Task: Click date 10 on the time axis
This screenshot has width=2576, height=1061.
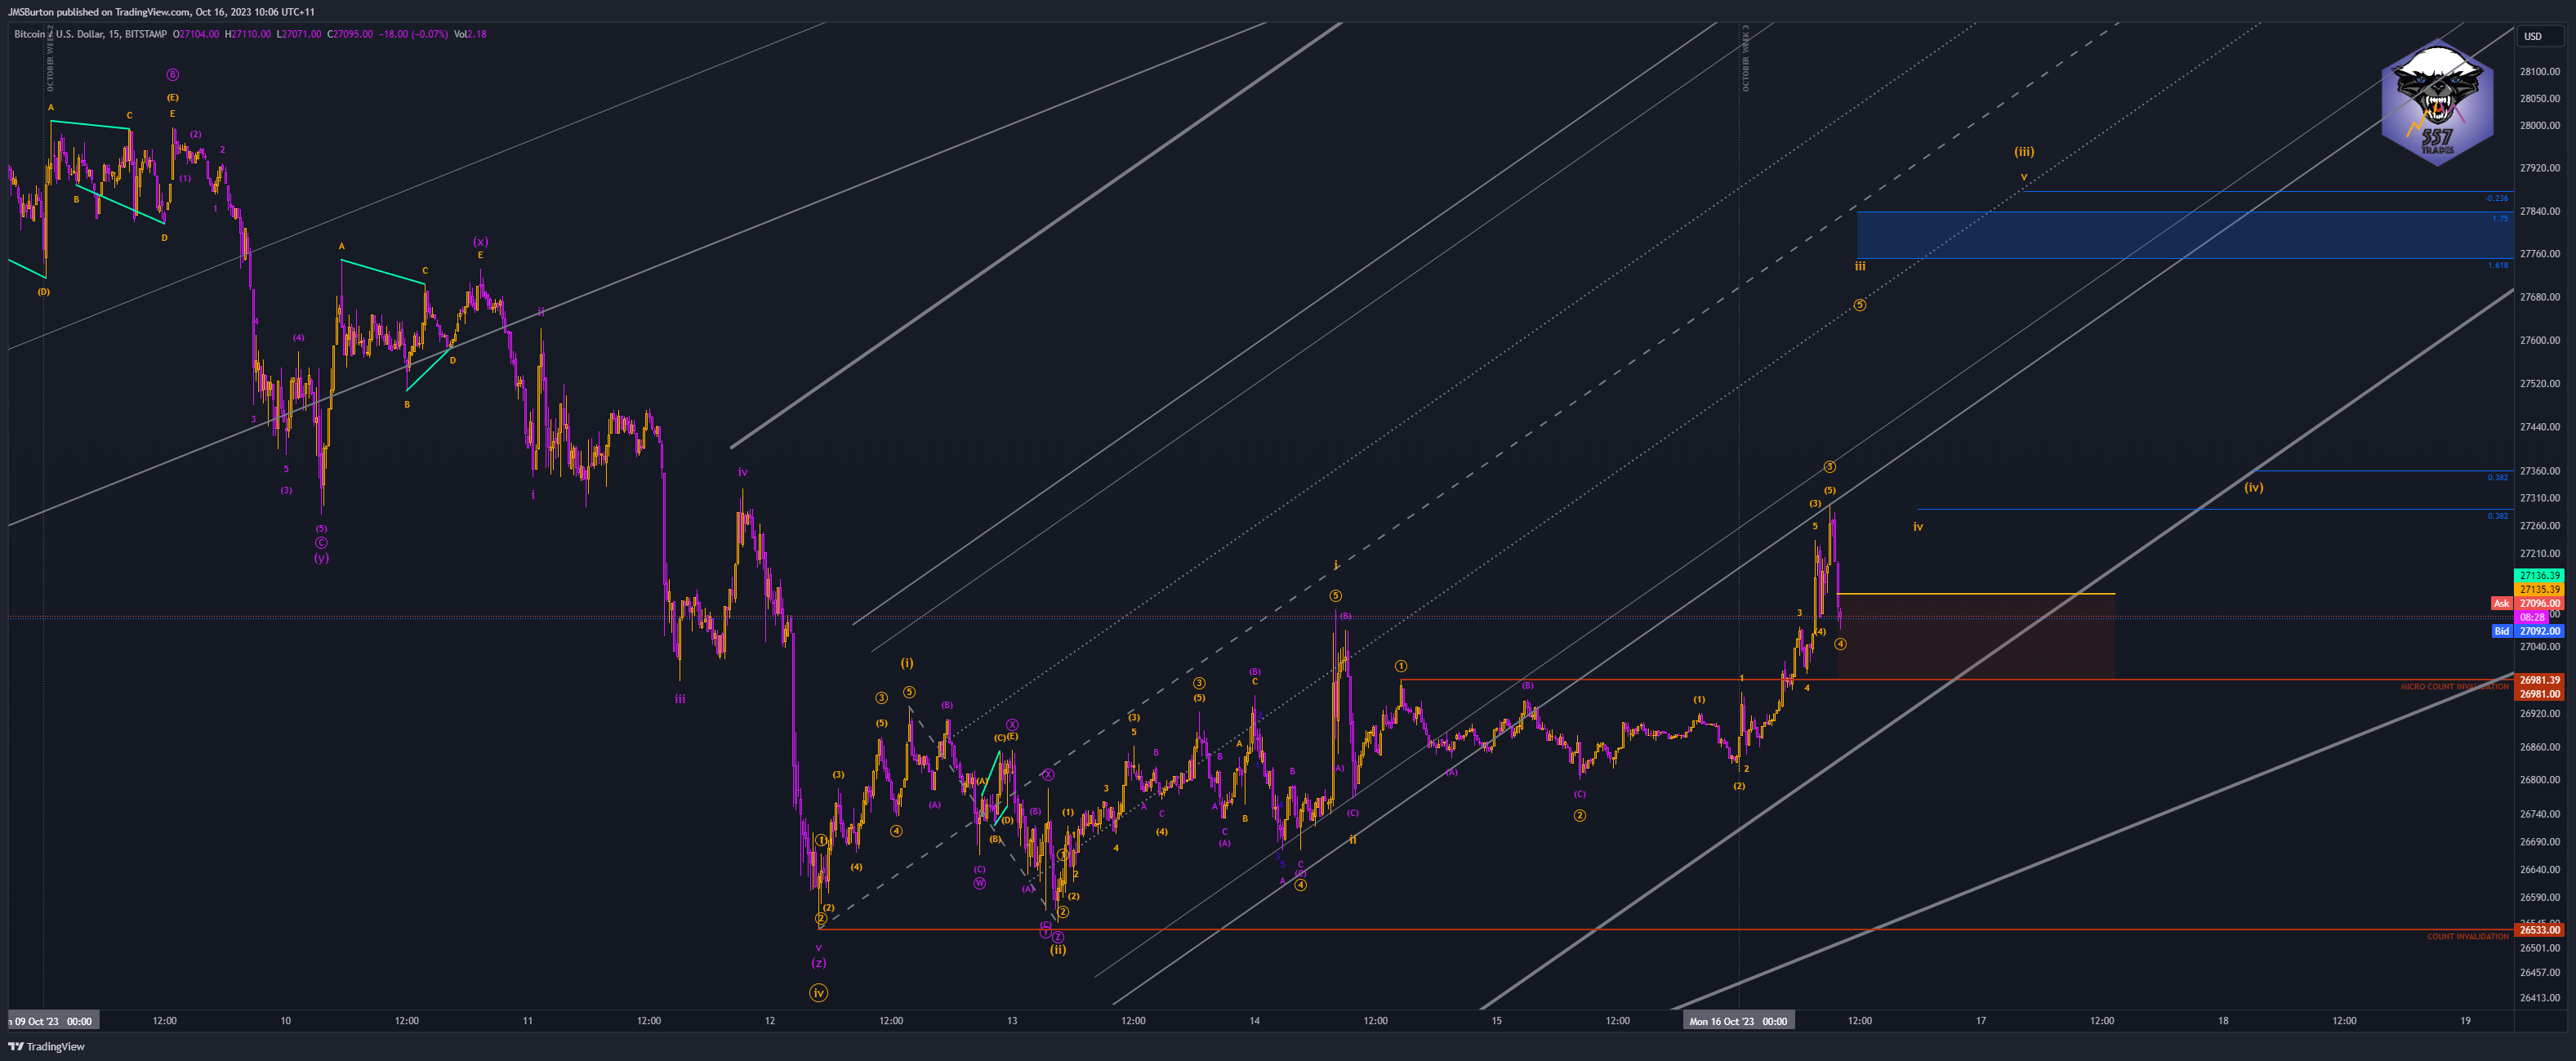Action: (286, 1021)
